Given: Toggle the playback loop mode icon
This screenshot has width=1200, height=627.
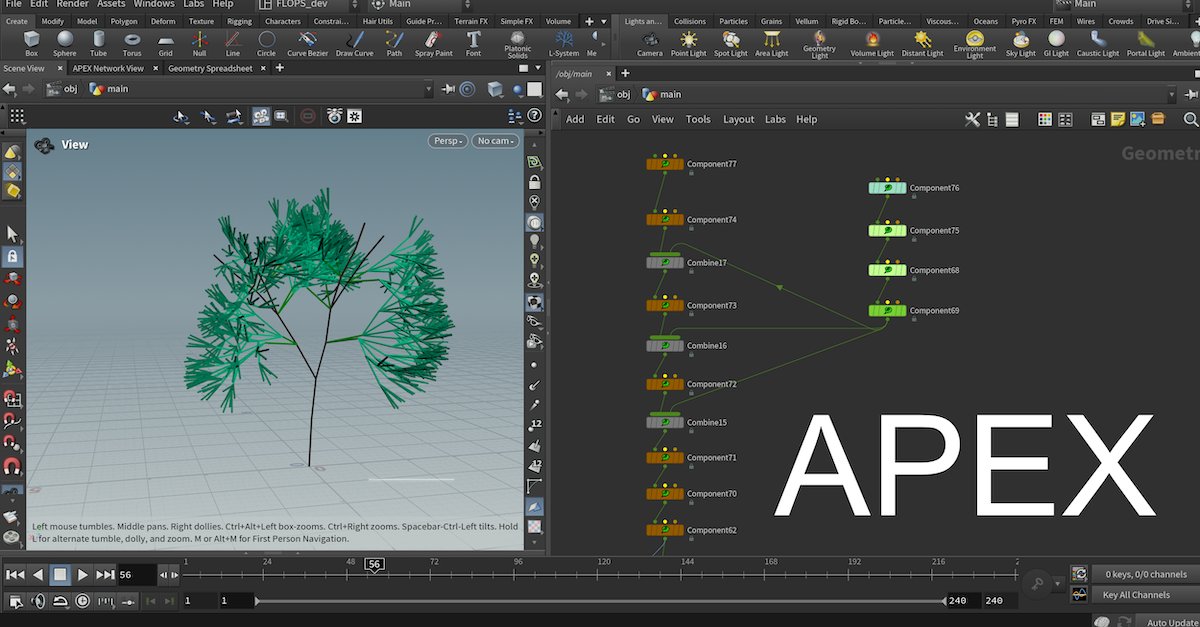Looking at the screenshot, I should (60, 601).
